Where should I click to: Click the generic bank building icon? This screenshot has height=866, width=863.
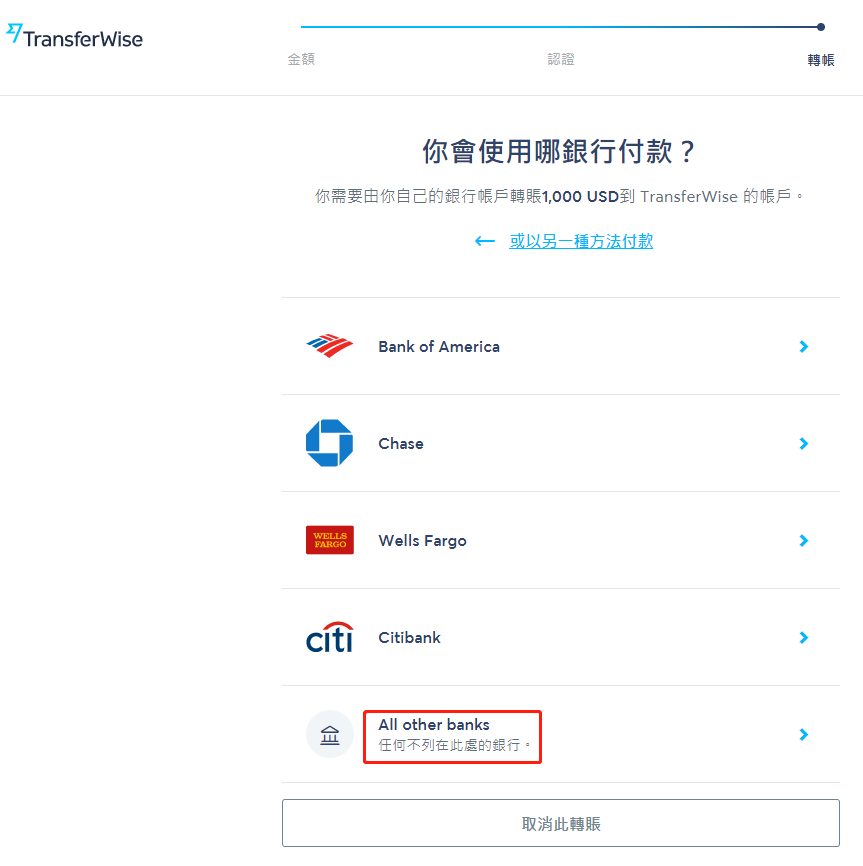pos(330,734)
